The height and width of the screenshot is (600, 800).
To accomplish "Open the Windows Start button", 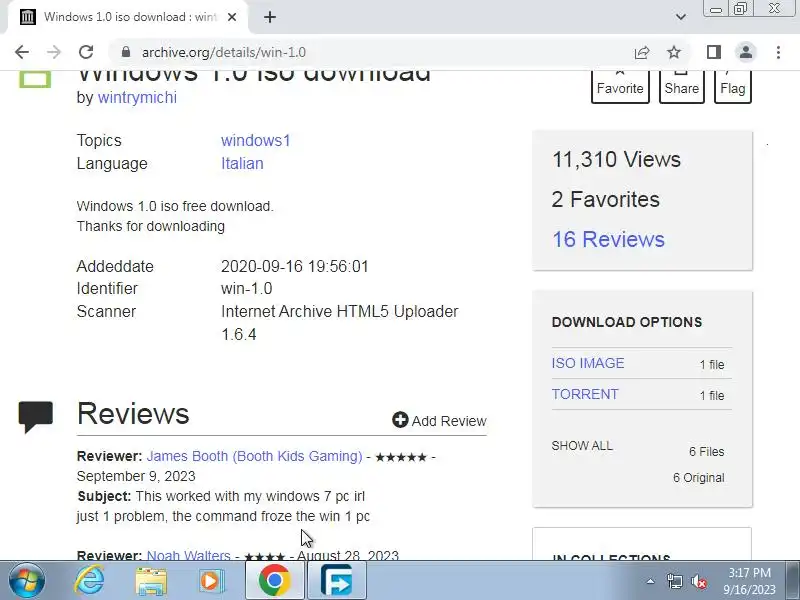I will point(26,581).
